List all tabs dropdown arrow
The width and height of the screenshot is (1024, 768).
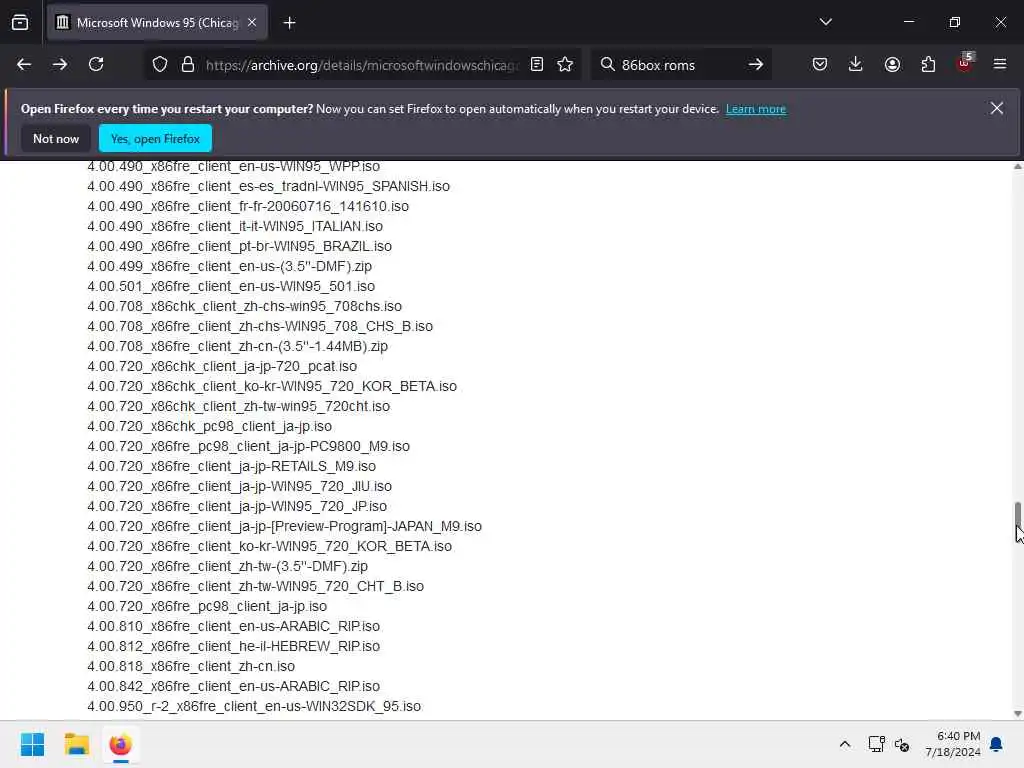tap(825, 22)
